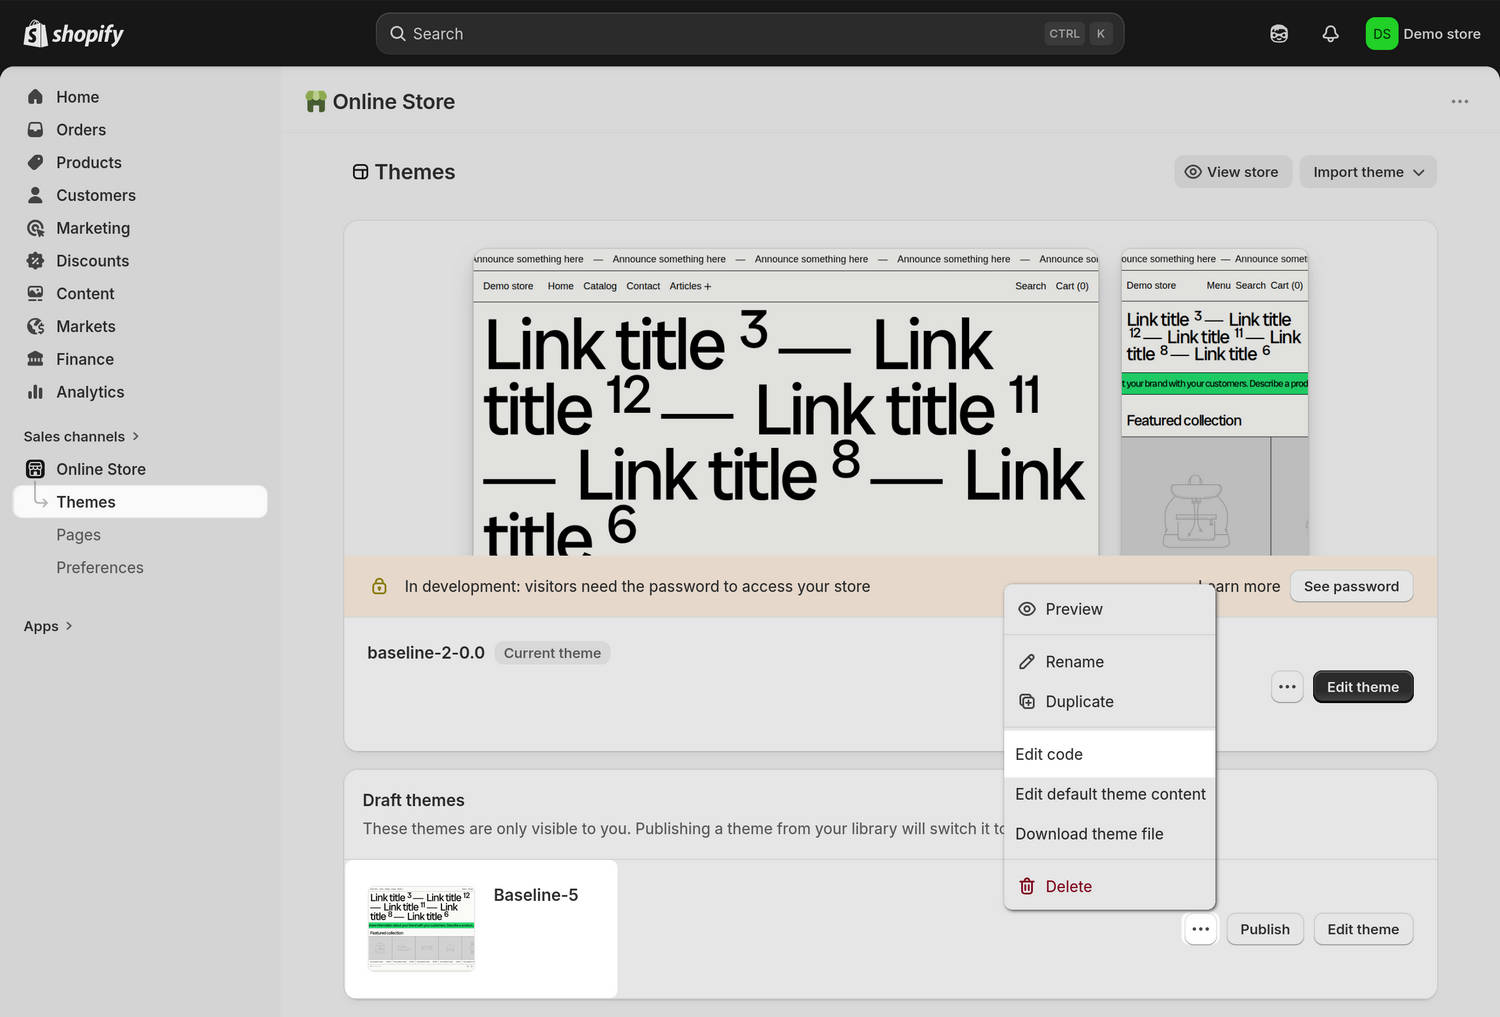This screenshot has height=1017, width=1500.
Task: Publish the Baseline-5 theme
Action: [1264, 929]
